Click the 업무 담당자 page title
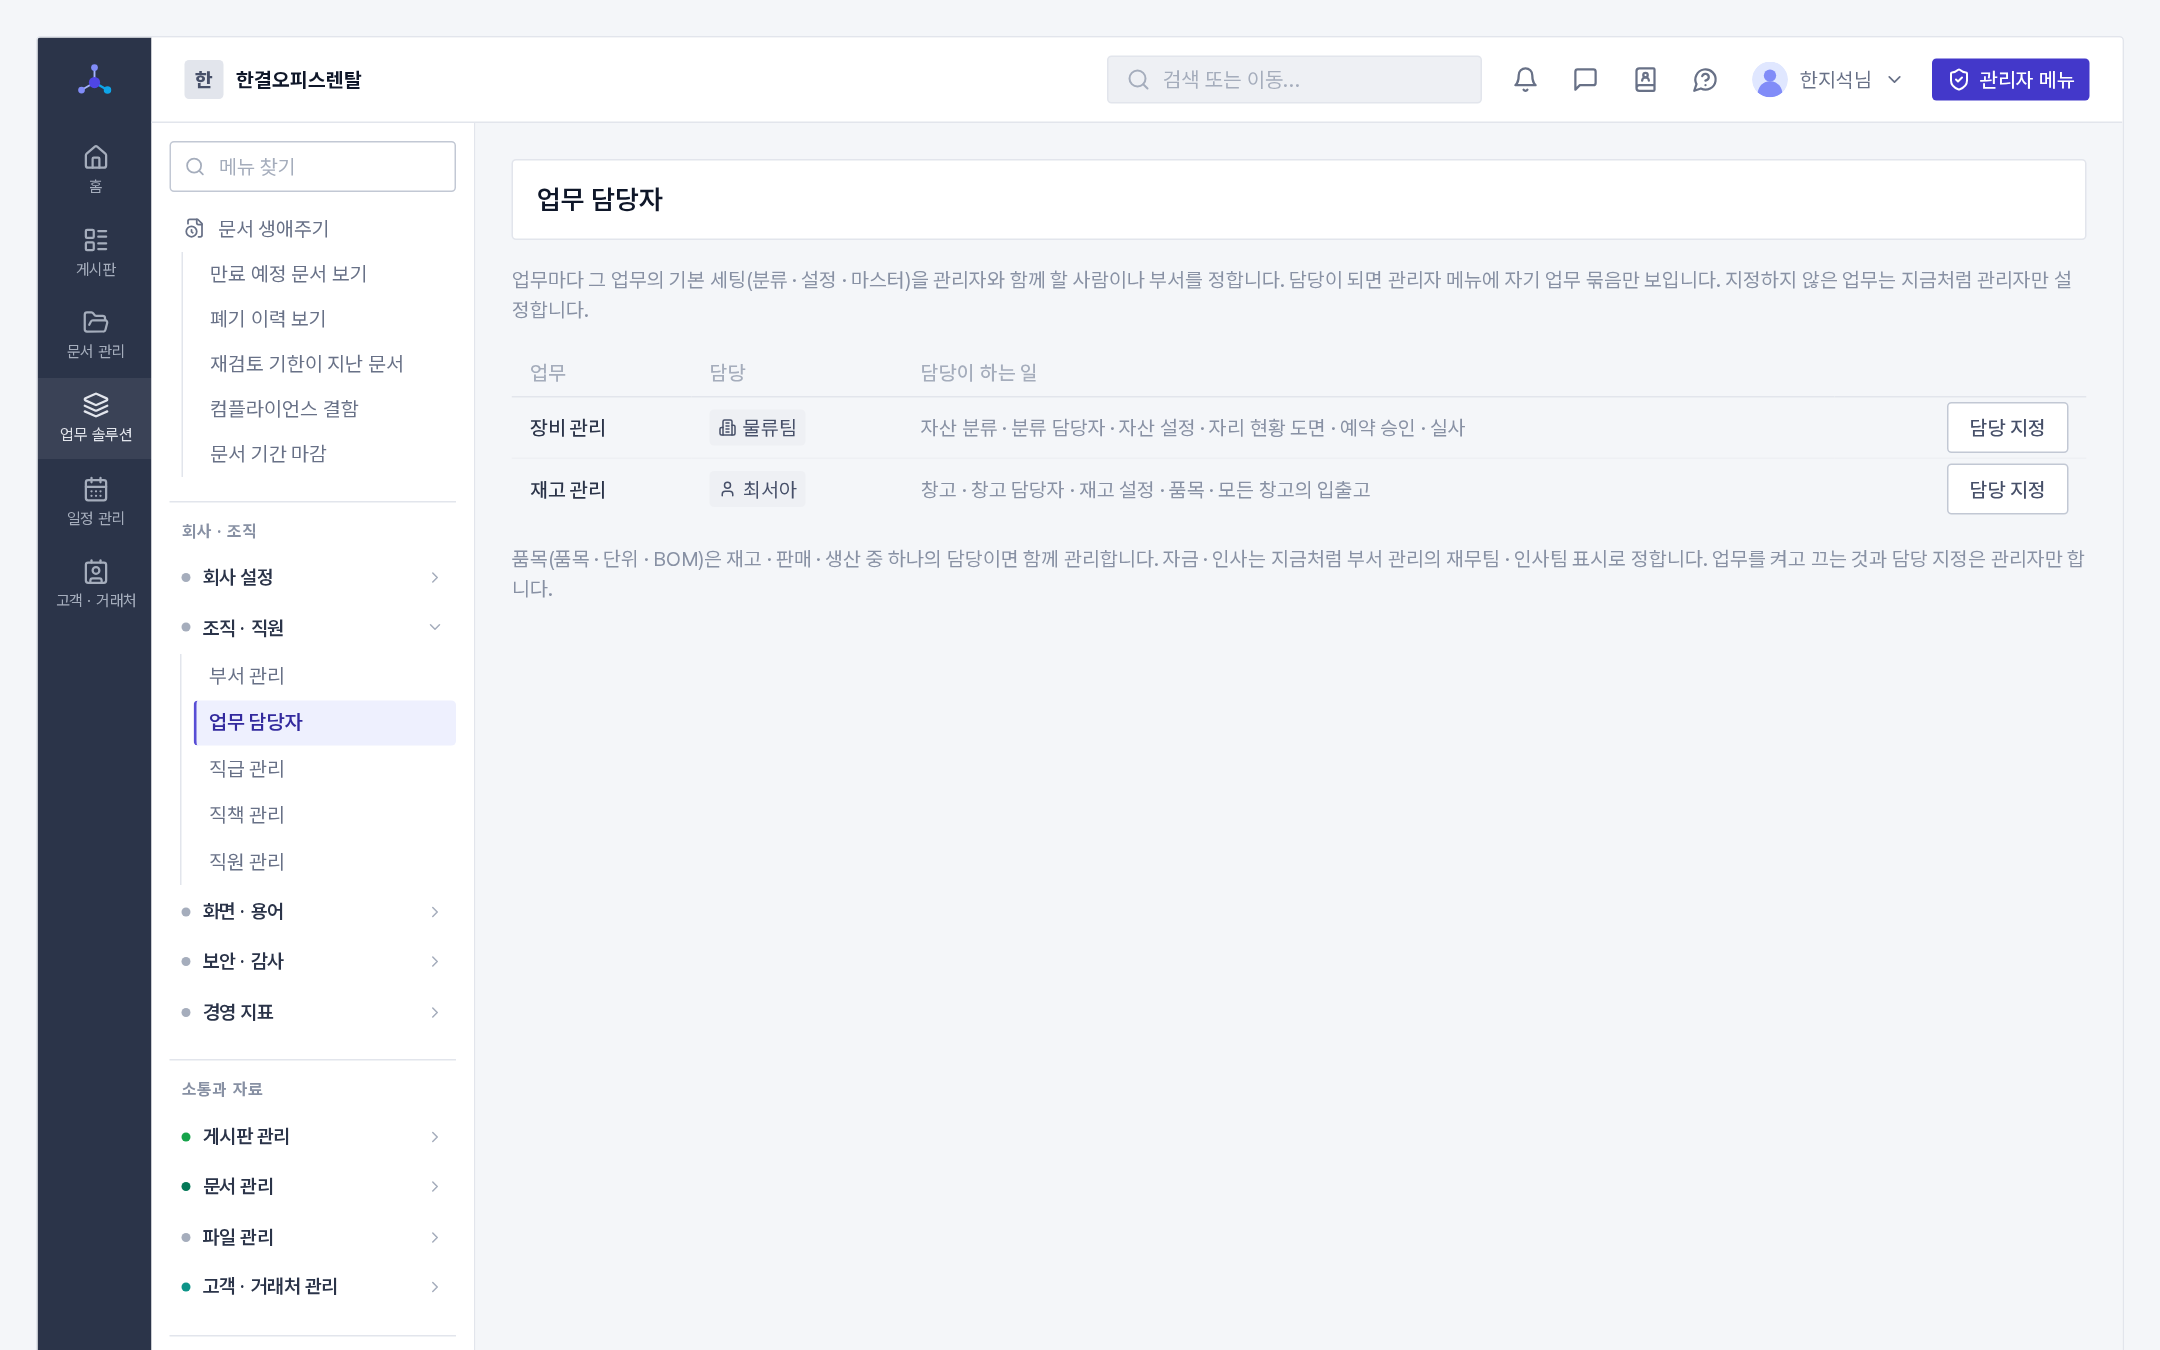Screen dimensions: 2160x1350 click(600, 200)
